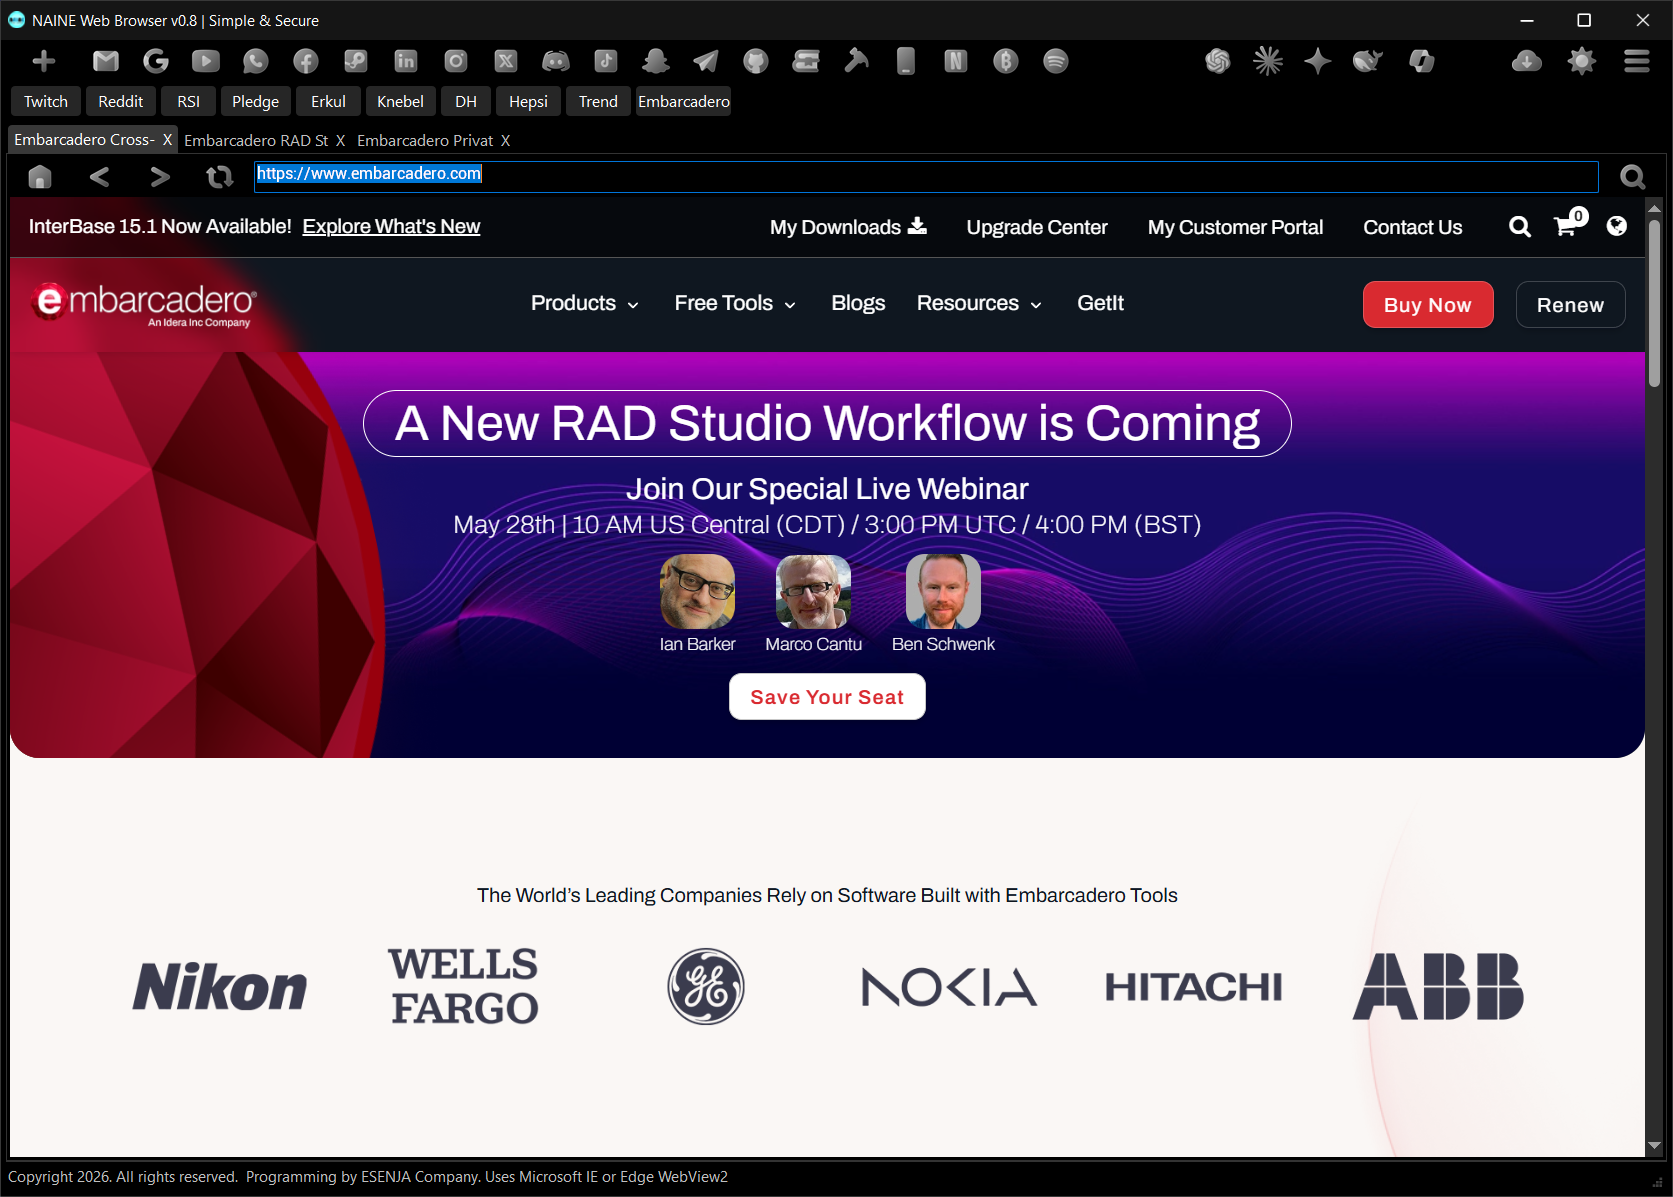Click the Renew button

point(1570,305)
